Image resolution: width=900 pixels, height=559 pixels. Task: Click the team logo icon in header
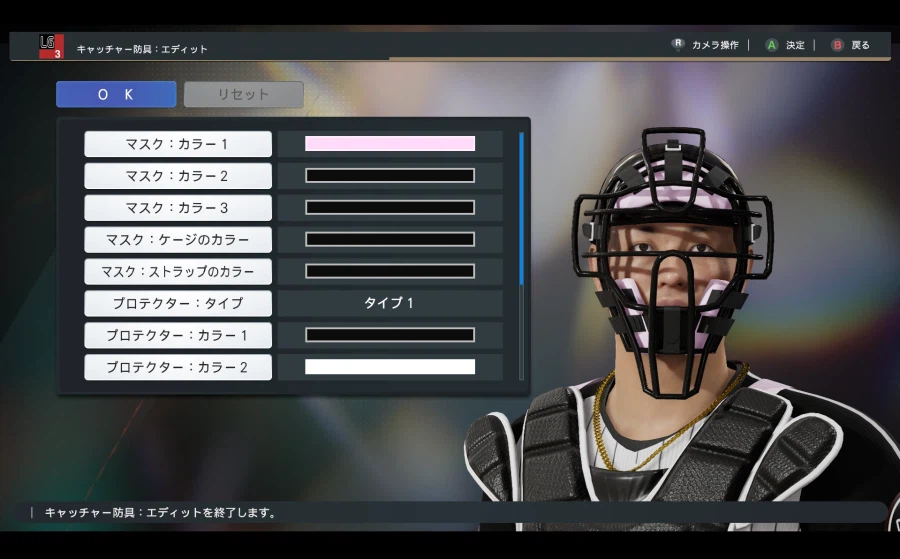click(x=51, y=46)
